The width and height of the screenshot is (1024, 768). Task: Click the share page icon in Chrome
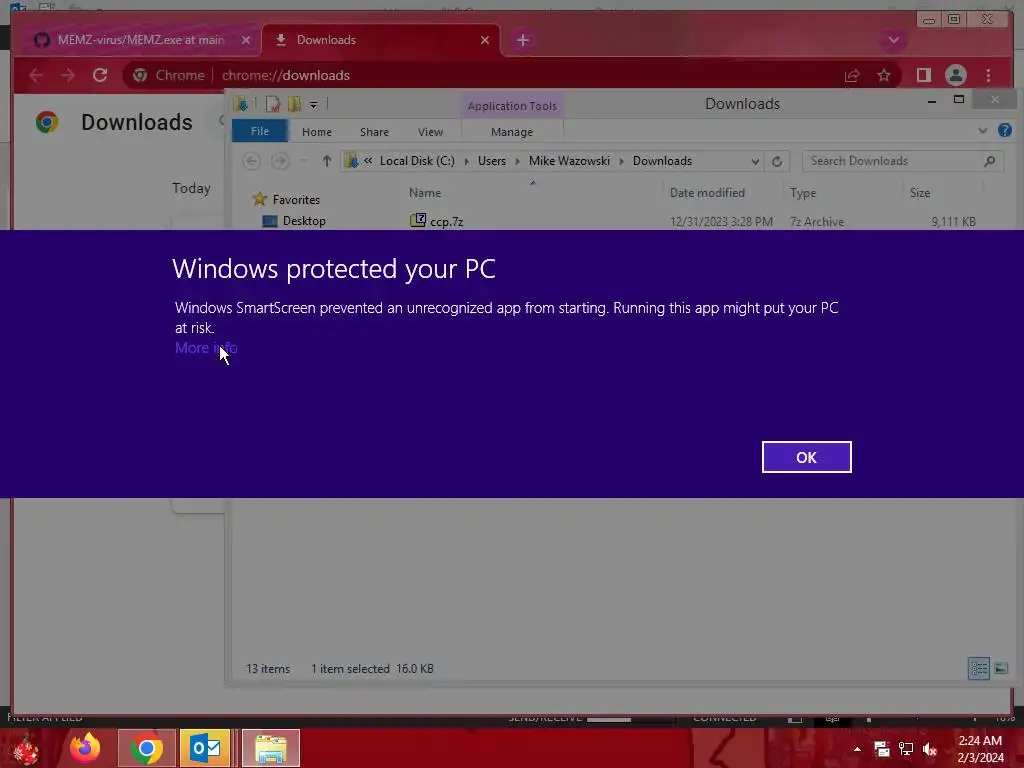point(852,76)
